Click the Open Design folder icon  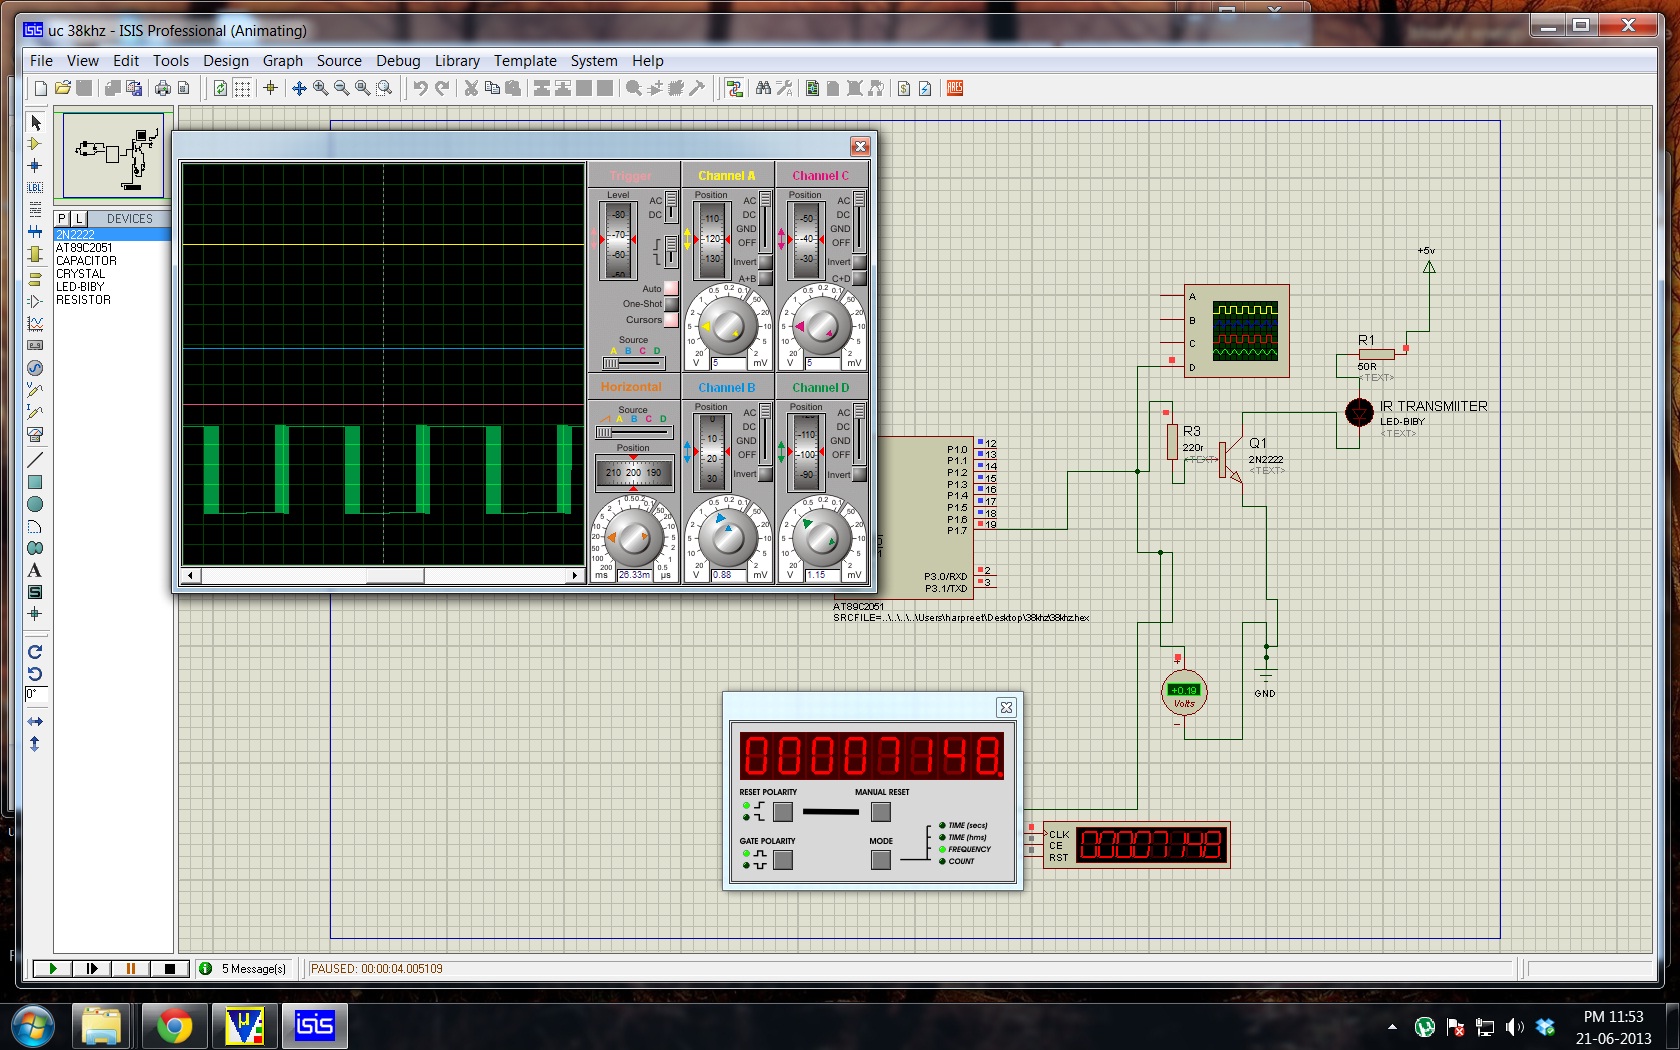pos(62,89)
